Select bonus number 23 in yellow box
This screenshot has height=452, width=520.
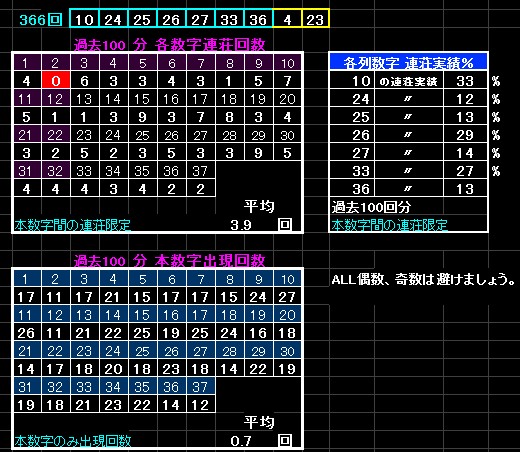pos(315,19)
